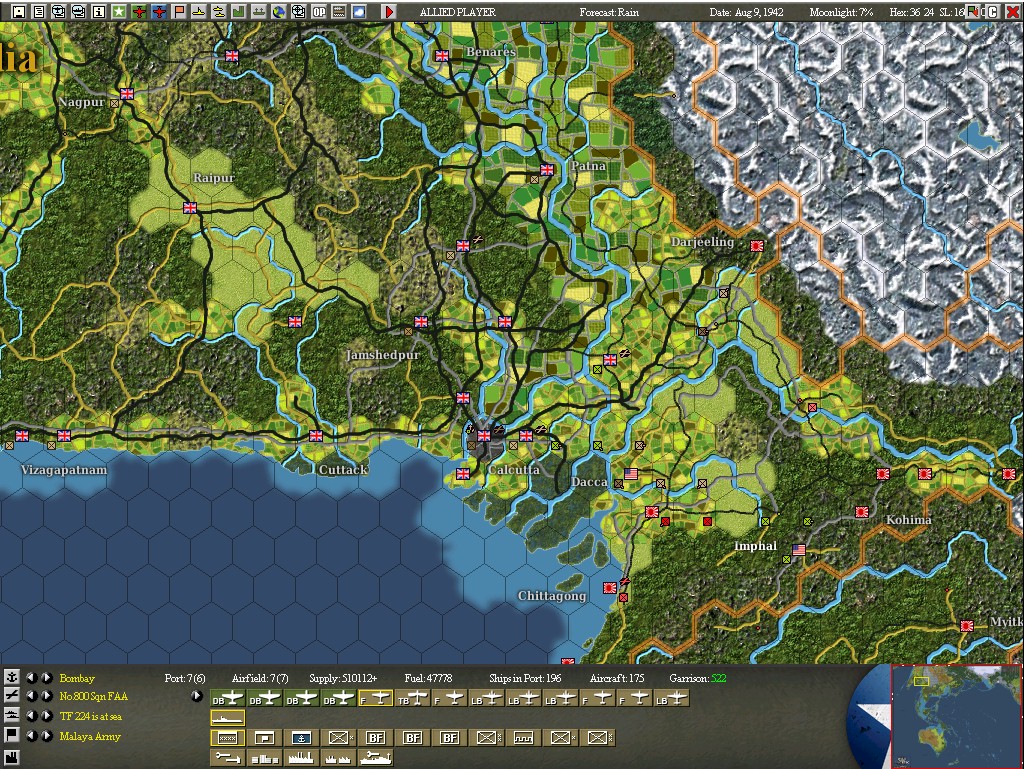This screenshot has width=1025, height=769.
Task: Click the crosshair target toolbar icon
Action: click(x=299, y=11)
